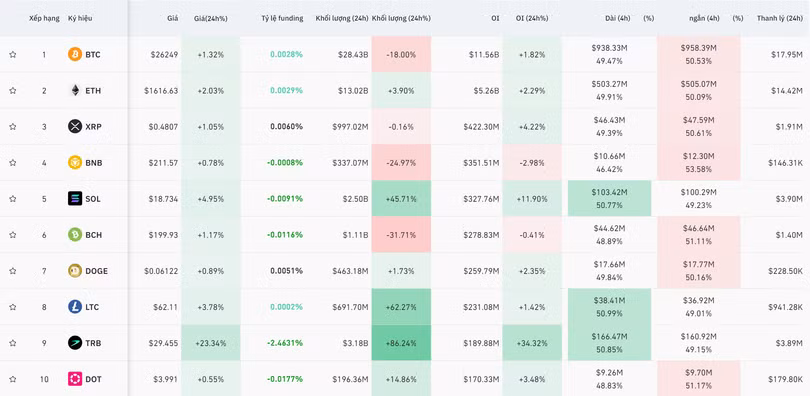Open the DOGE symbol link

[97, 271]
